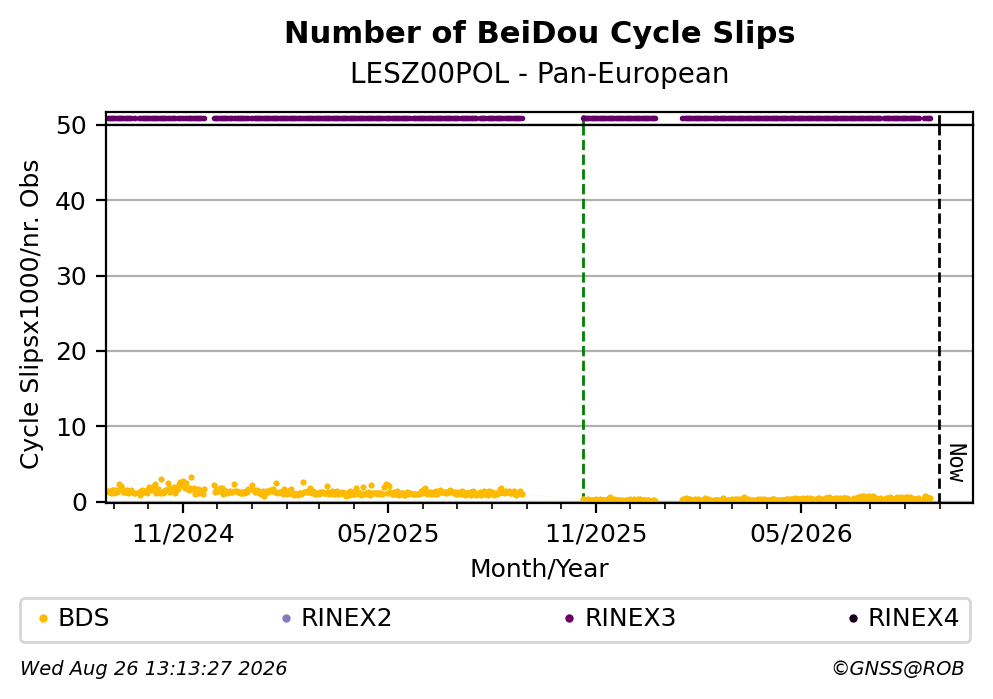Click the green dashed vertical line
The width and height of the screenshot is (993, 699).
click(x=583, y=310)
